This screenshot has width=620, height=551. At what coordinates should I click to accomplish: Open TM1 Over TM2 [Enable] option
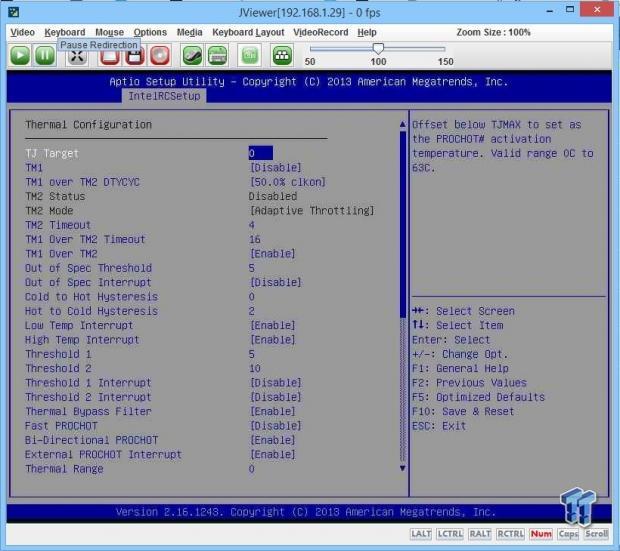pos(272,254)
